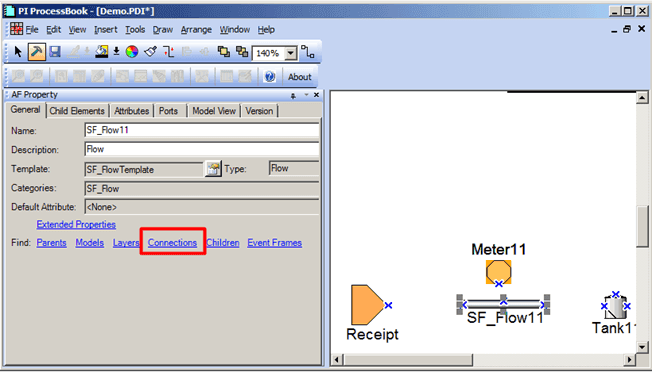
Task: Click the Send to Back icon
Action: pyautogui.click(x=242, y=52)
